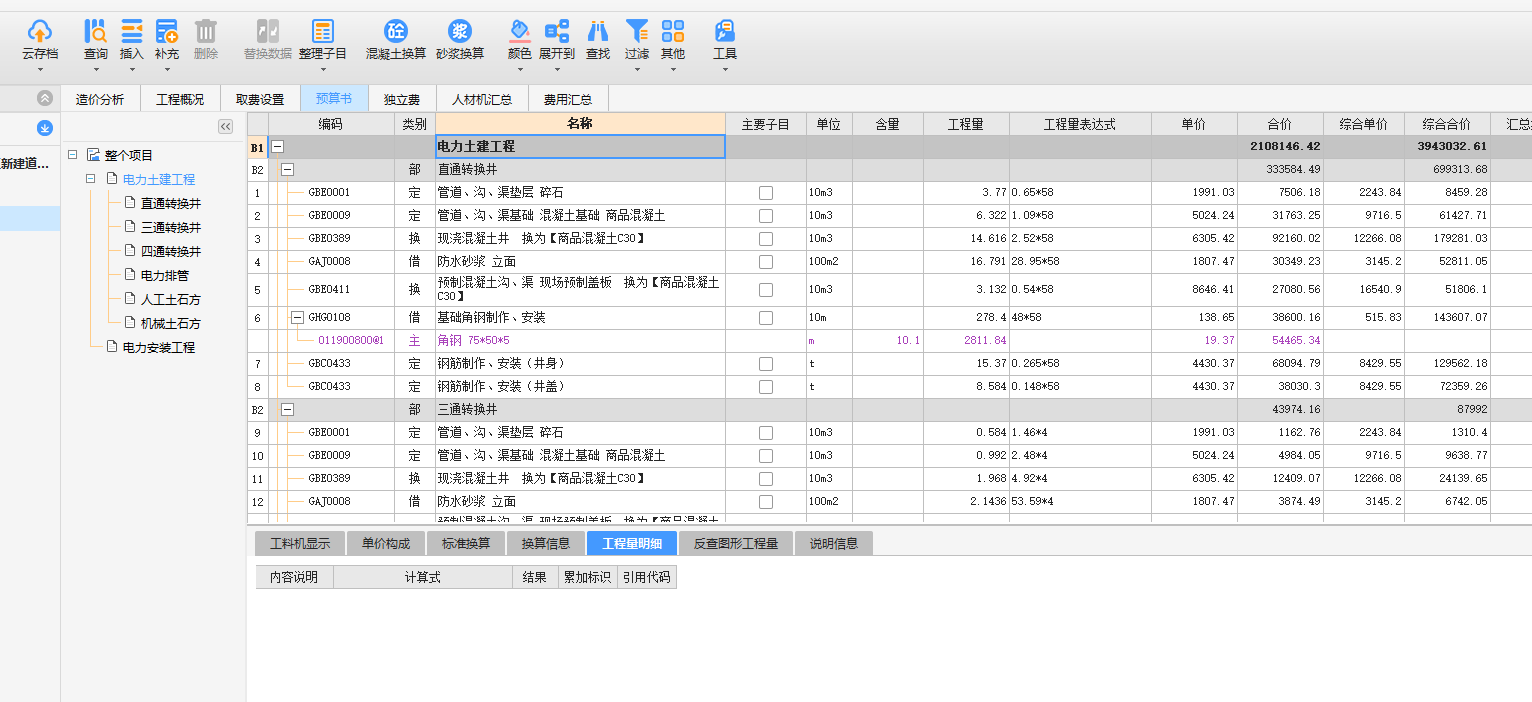
Task: Open dropdown arrow under 工具
Action: [x=725, y=69]
